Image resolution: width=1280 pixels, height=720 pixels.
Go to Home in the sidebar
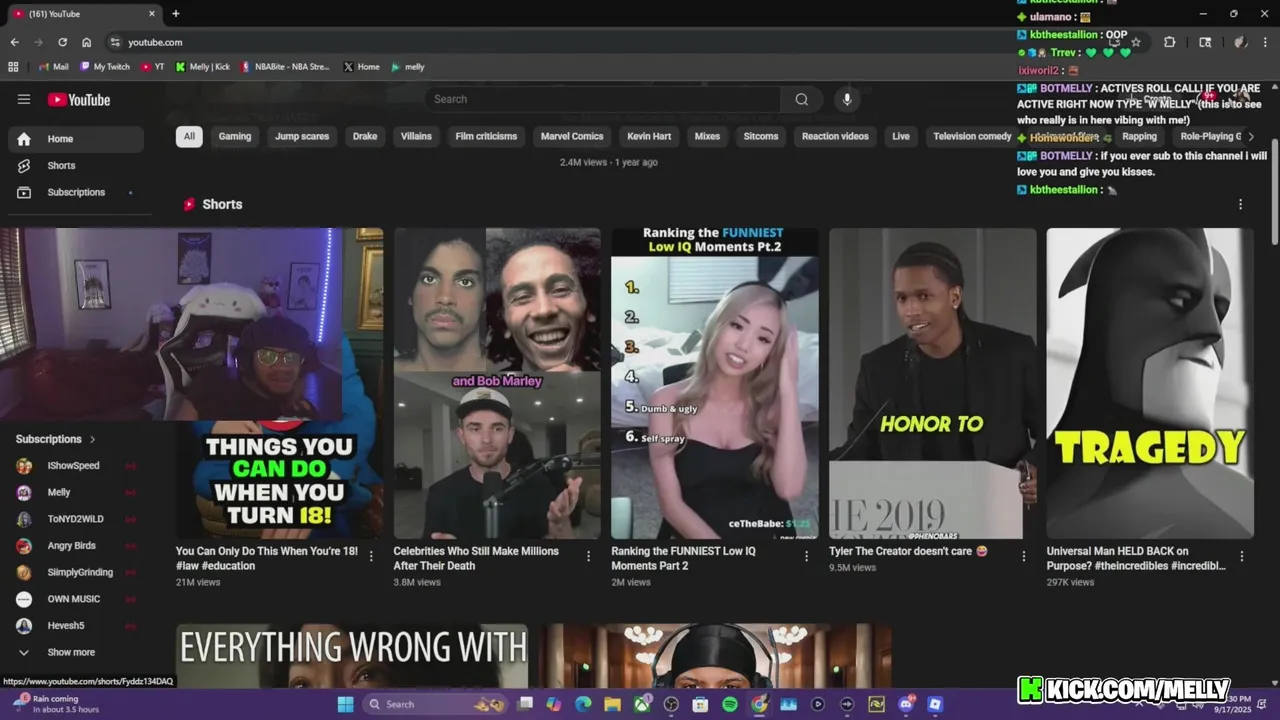76,139
